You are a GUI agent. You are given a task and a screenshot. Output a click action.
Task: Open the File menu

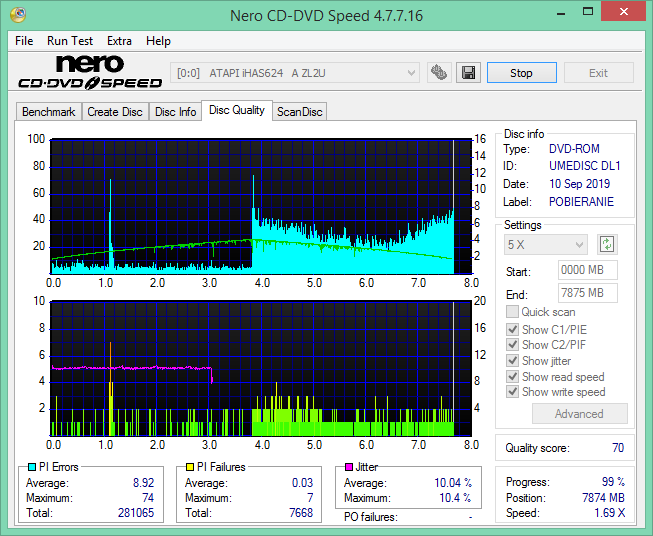(24, 41)
